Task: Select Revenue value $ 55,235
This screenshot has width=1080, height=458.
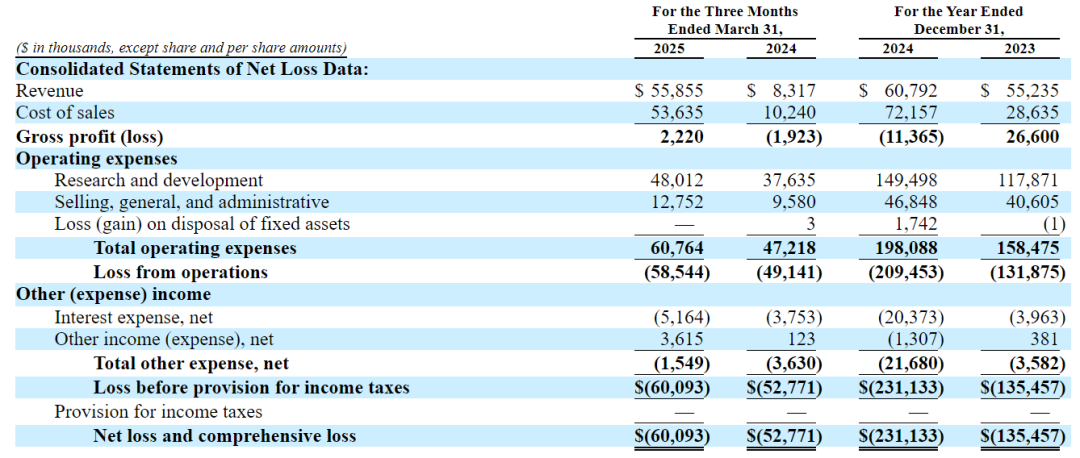Action: tap(1019, 91)
